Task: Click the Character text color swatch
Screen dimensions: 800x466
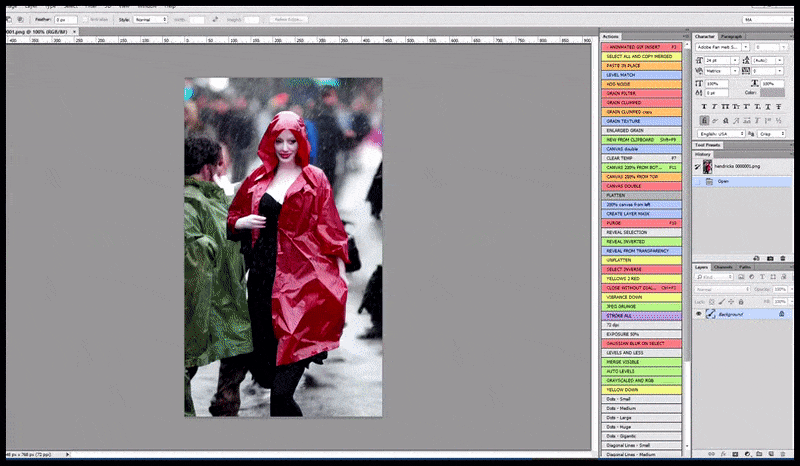Action: (773, 93)
